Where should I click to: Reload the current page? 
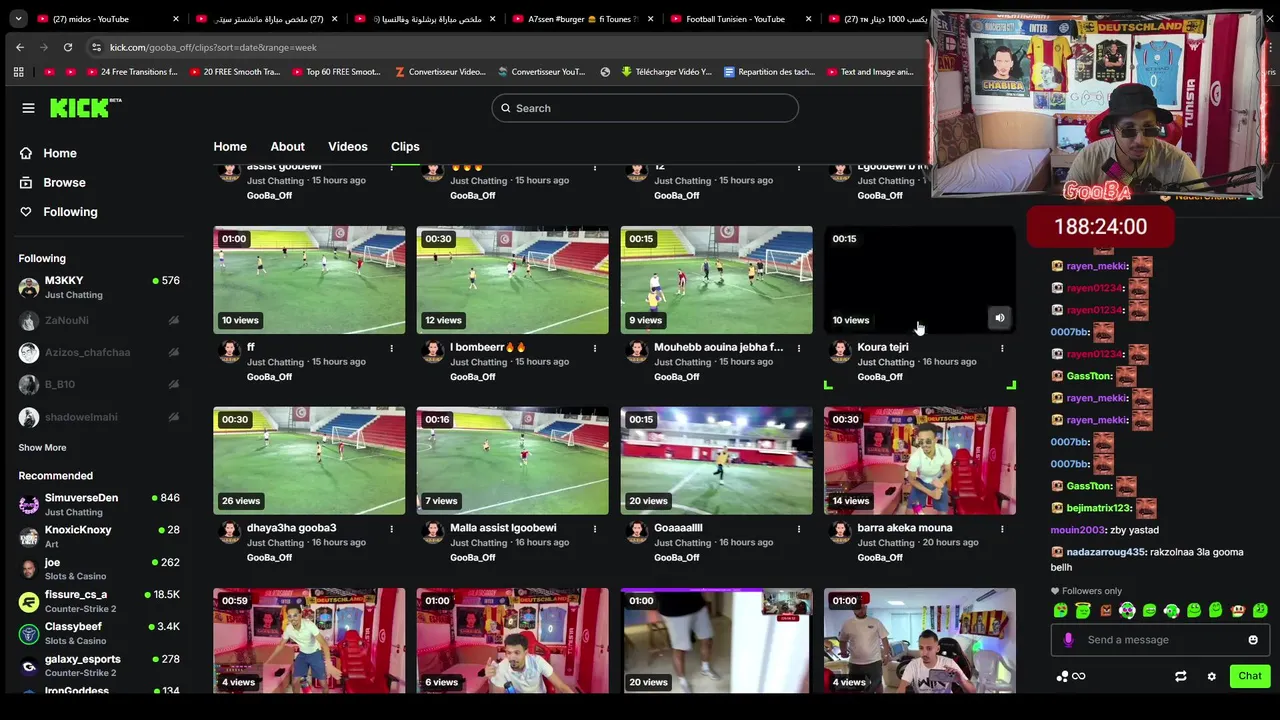[x=68, y=47]
